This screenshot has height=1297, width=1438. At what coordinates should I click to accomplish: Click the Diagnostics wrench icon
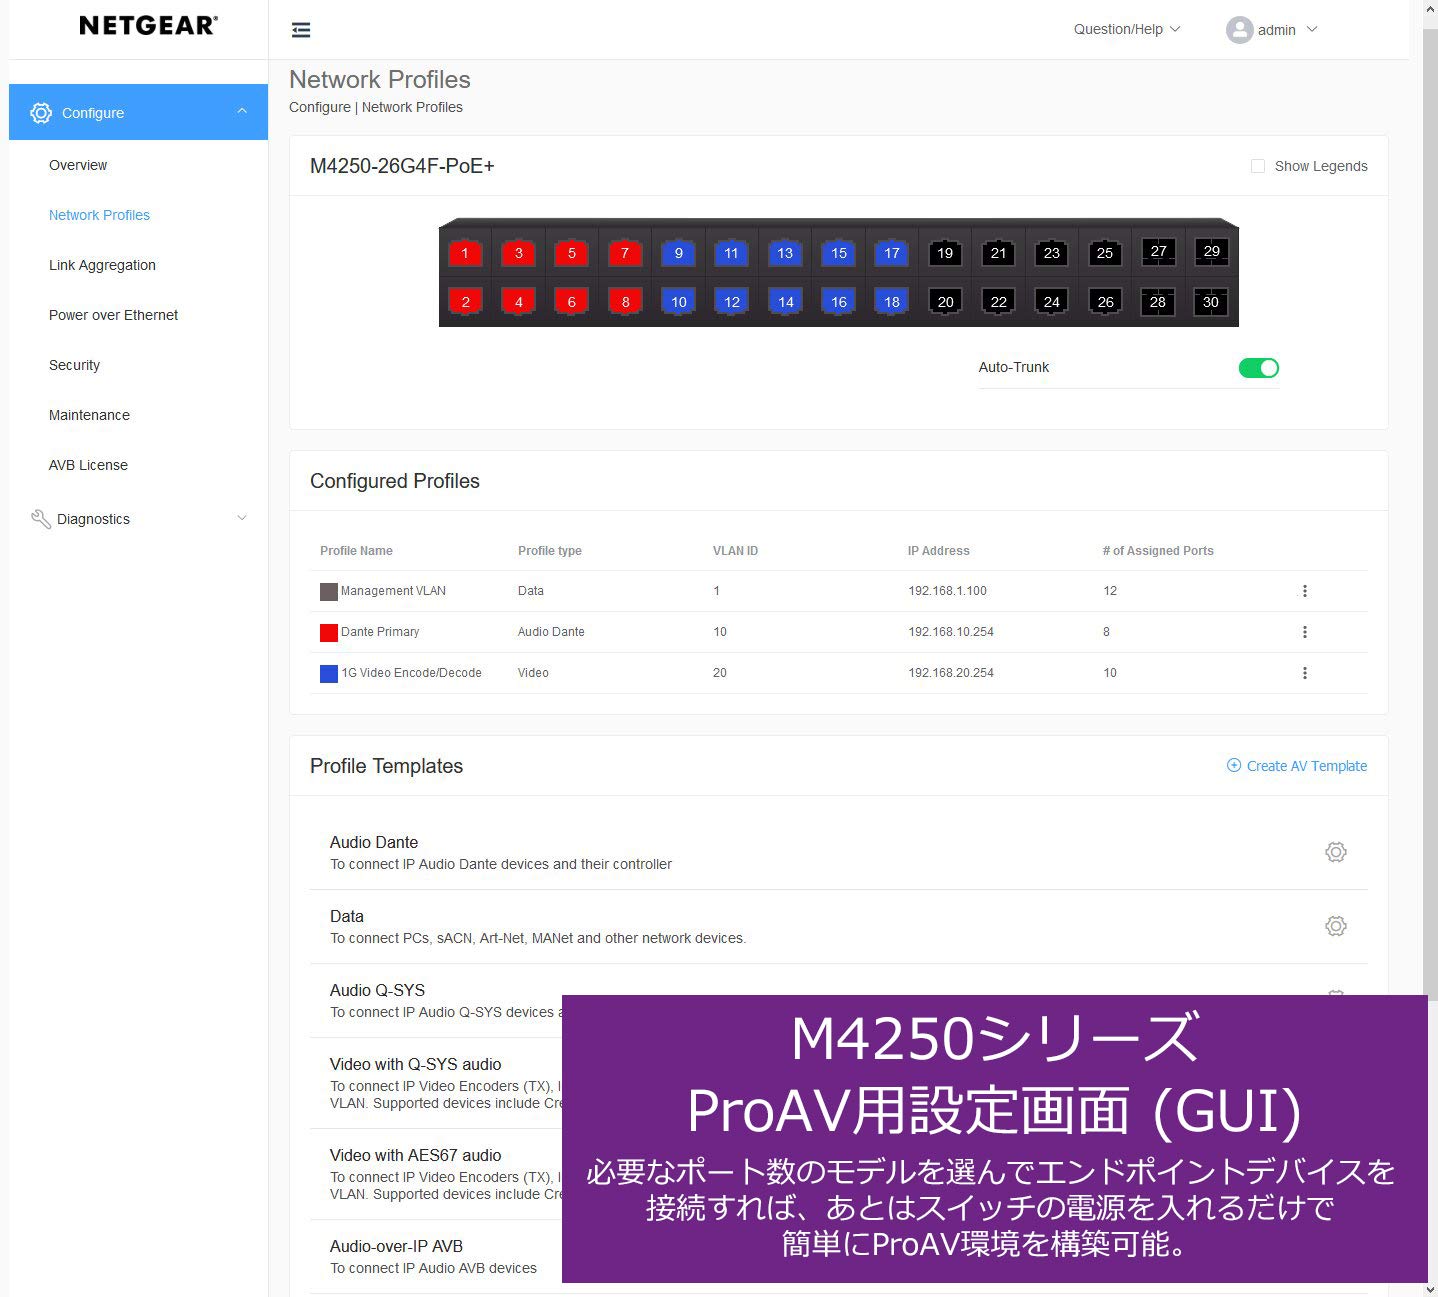pos(41,519)
